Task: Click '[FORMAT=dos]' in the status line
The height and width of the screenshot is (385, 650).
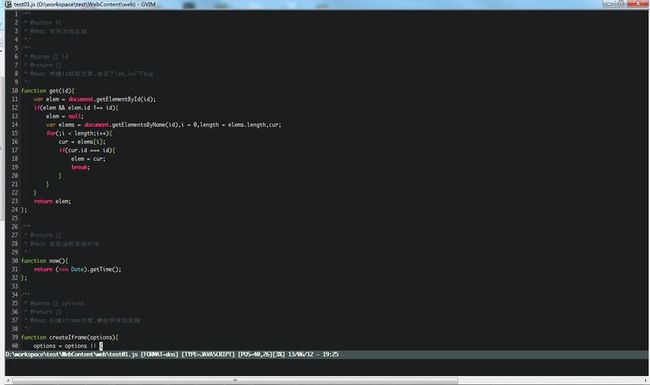Action: pyautogui.click(x=160, y=354)
